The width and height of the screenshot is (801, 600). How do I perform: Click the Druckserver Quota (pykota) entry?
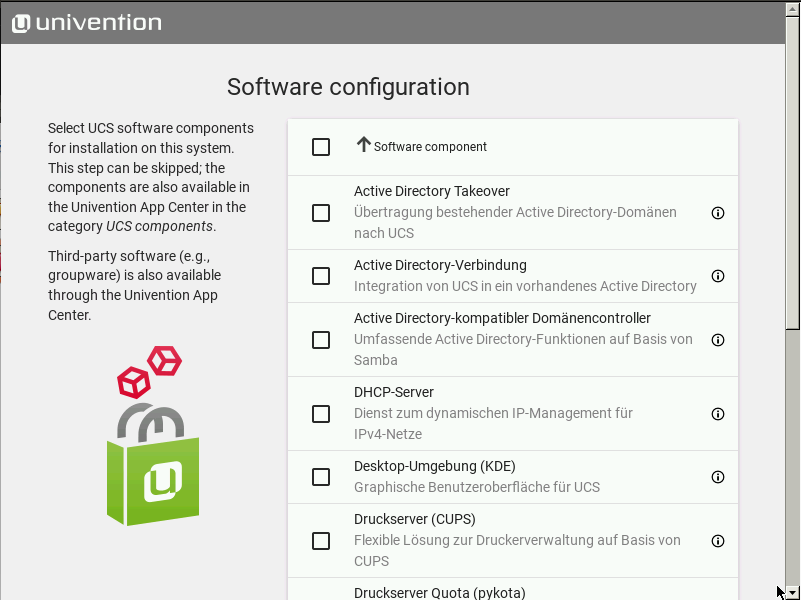click(439, 592)
